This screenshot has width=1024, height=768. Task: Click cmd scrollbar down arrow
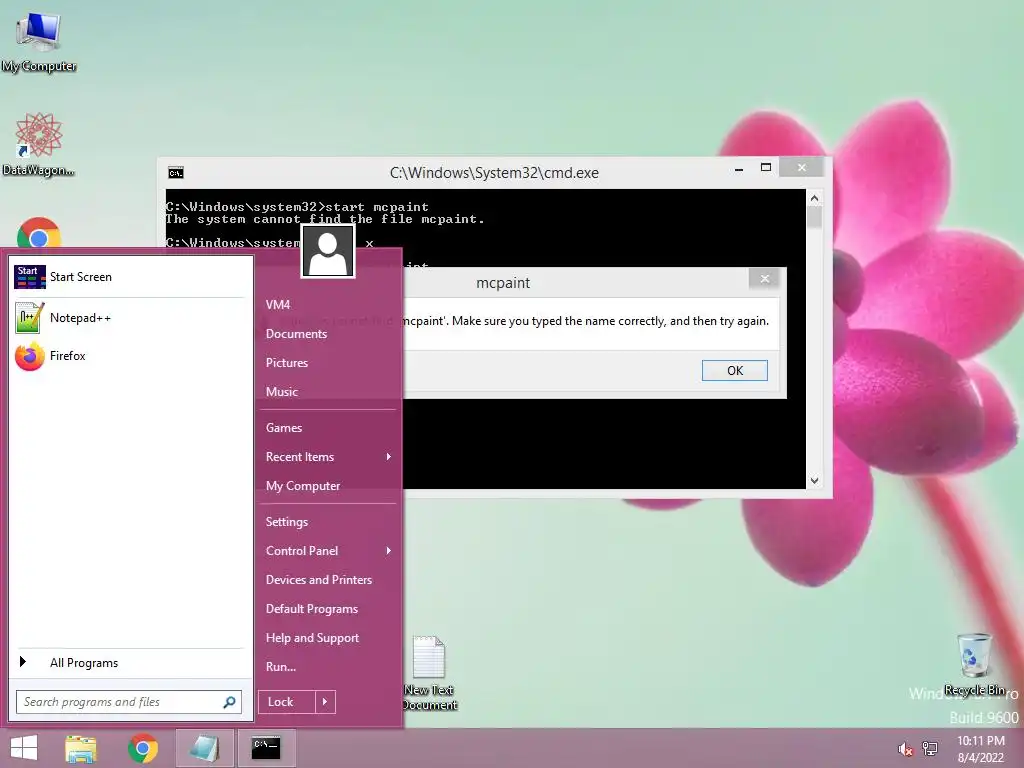[814, 481]
